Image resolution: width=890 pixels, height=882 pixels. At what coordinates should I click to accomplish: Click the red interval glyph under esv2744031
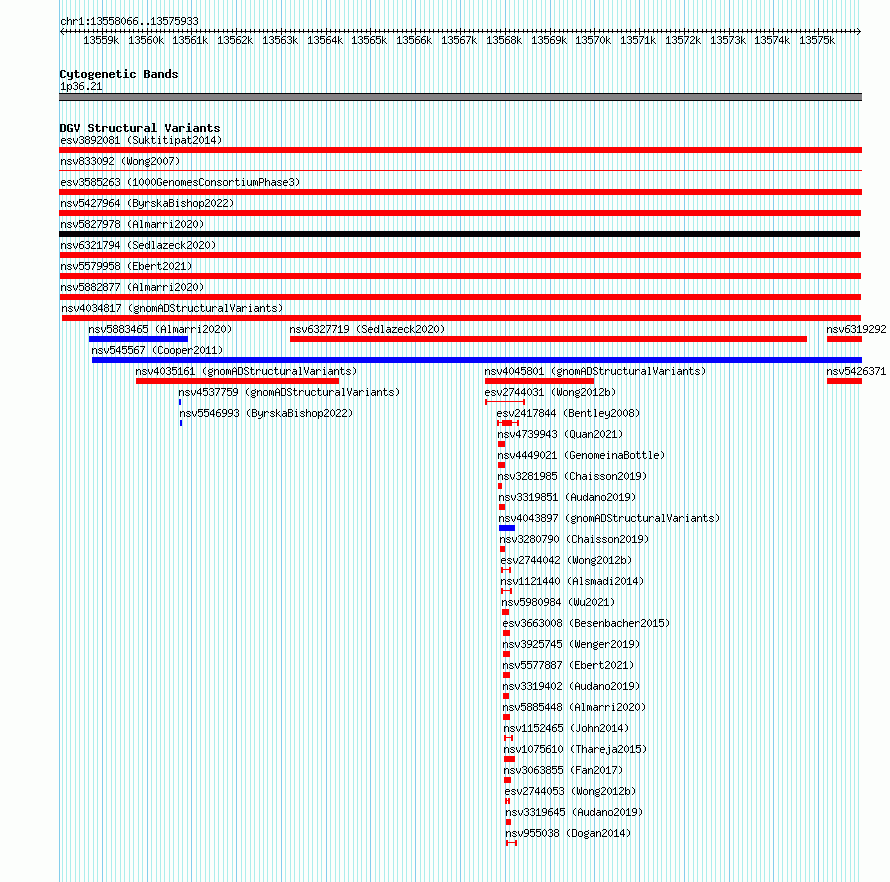[x=505, y=402]
